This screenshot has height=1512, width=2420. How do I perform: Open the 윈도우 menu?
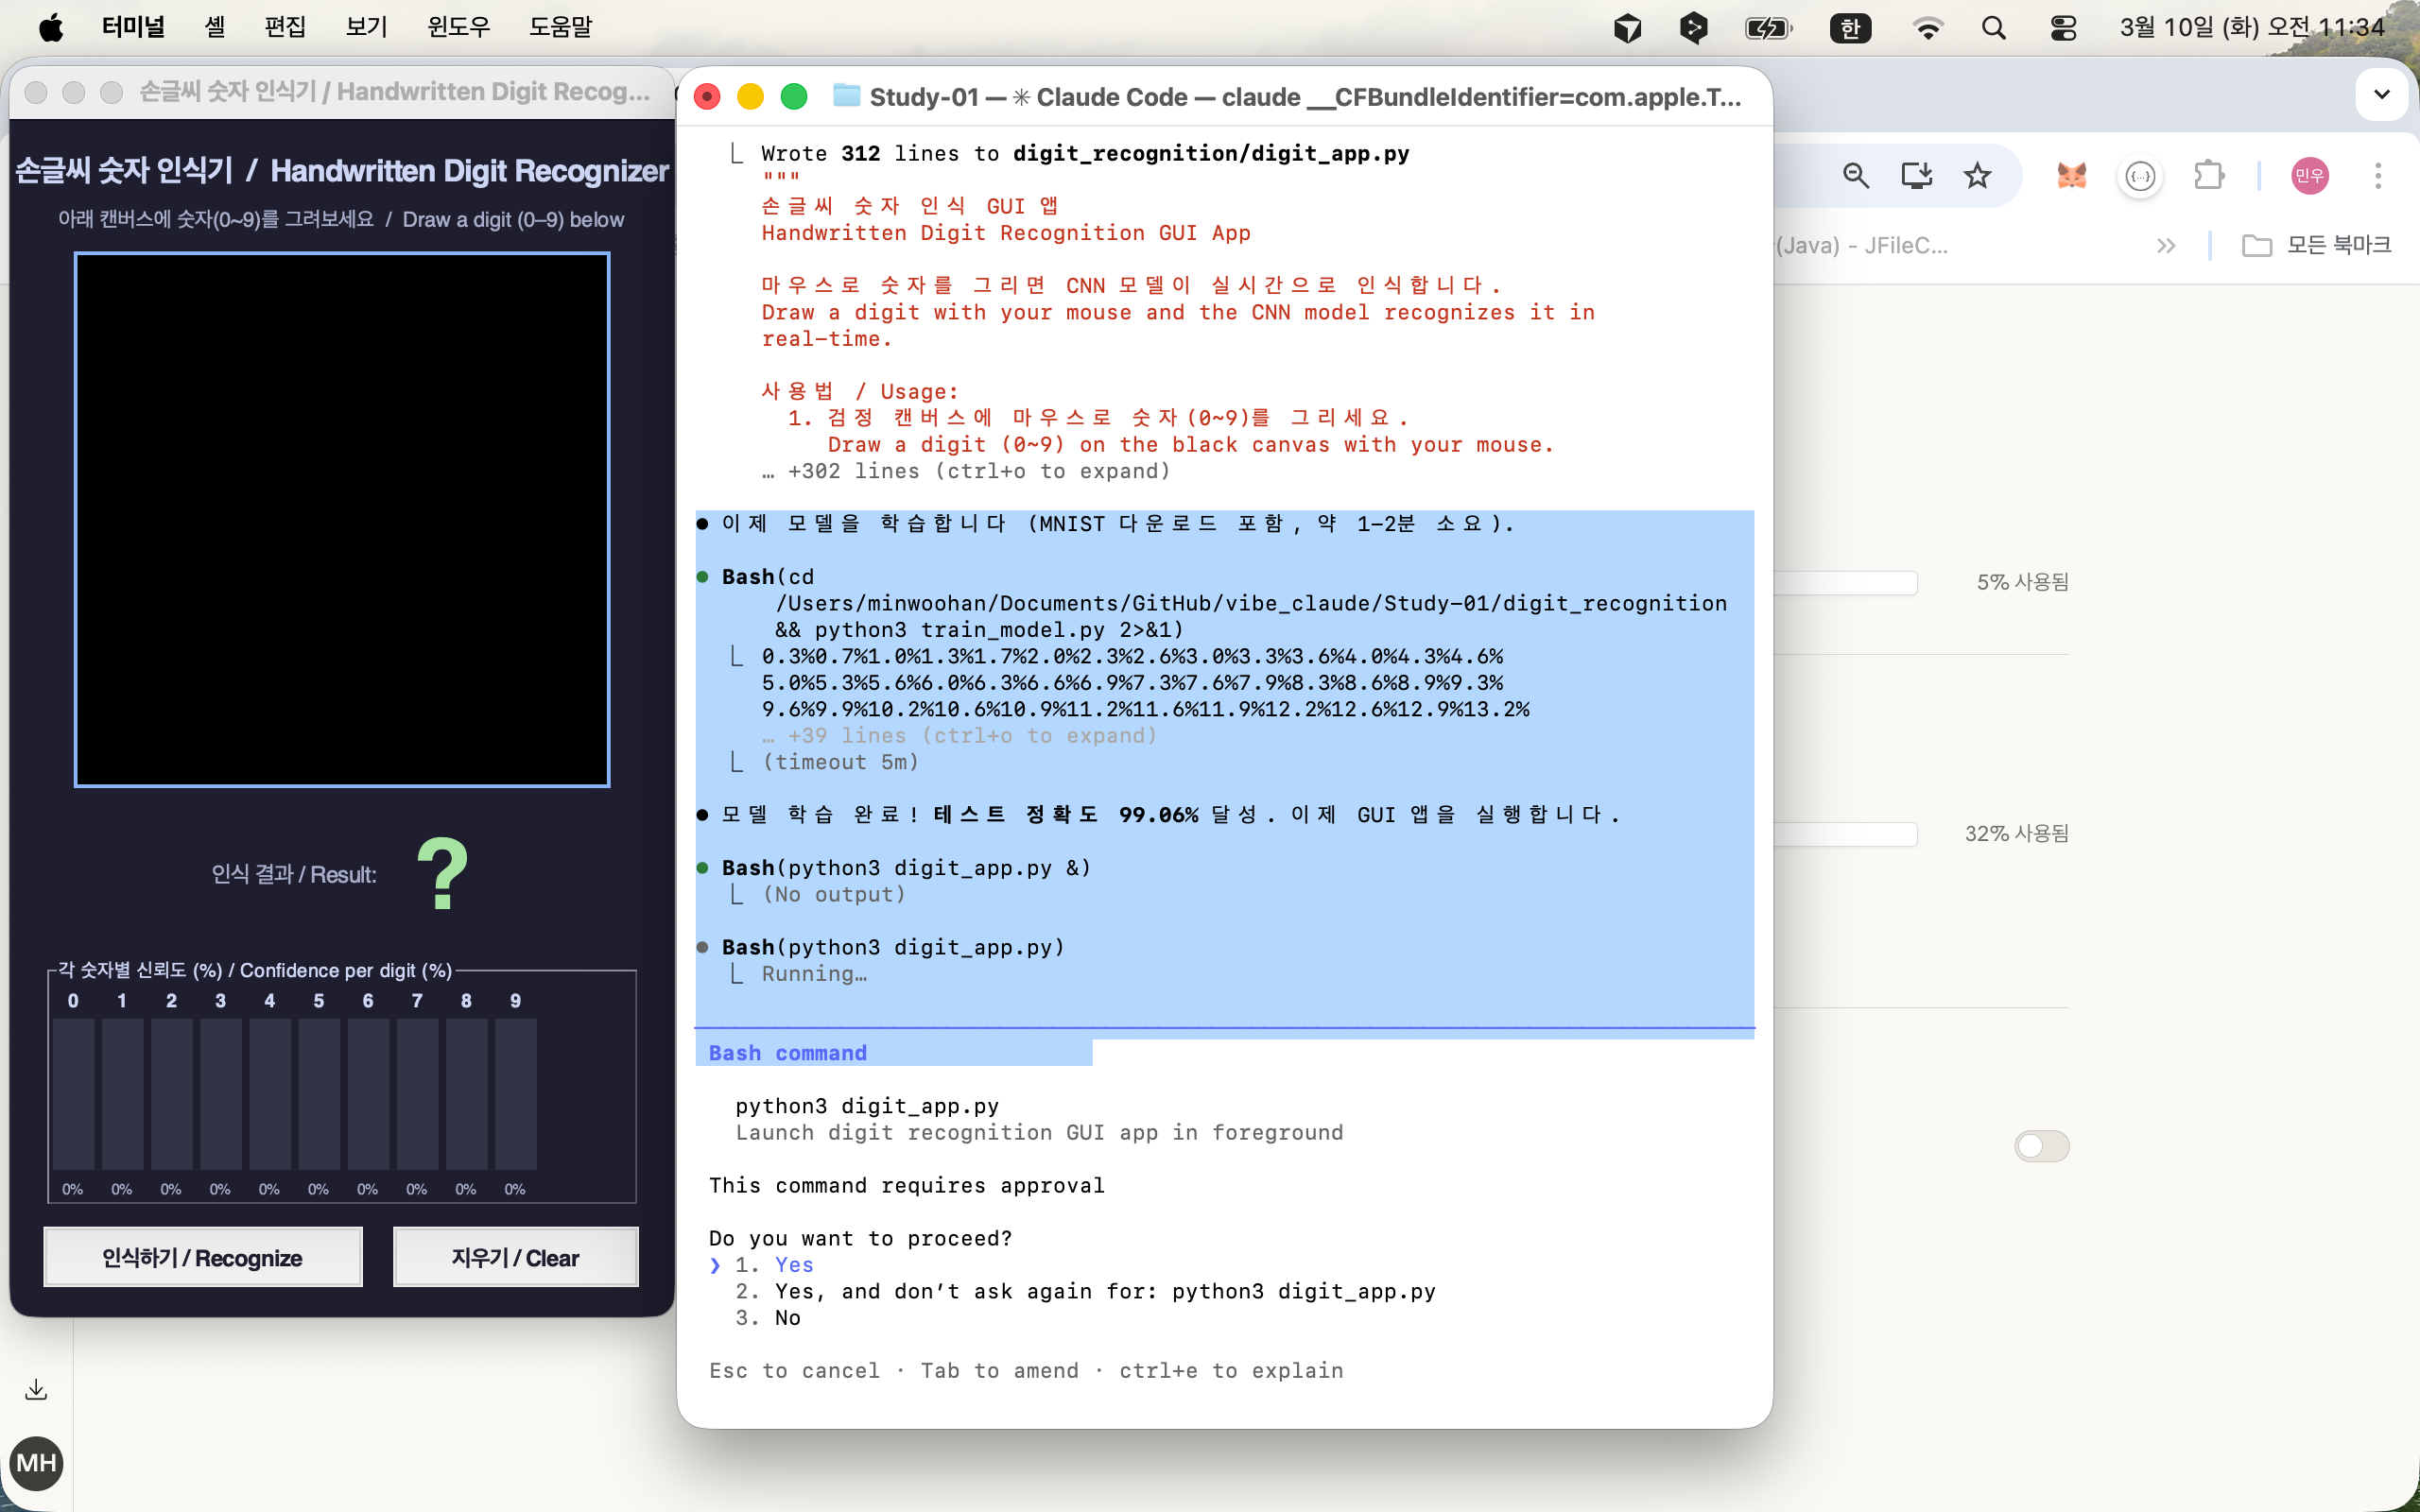tap(458, 27)
